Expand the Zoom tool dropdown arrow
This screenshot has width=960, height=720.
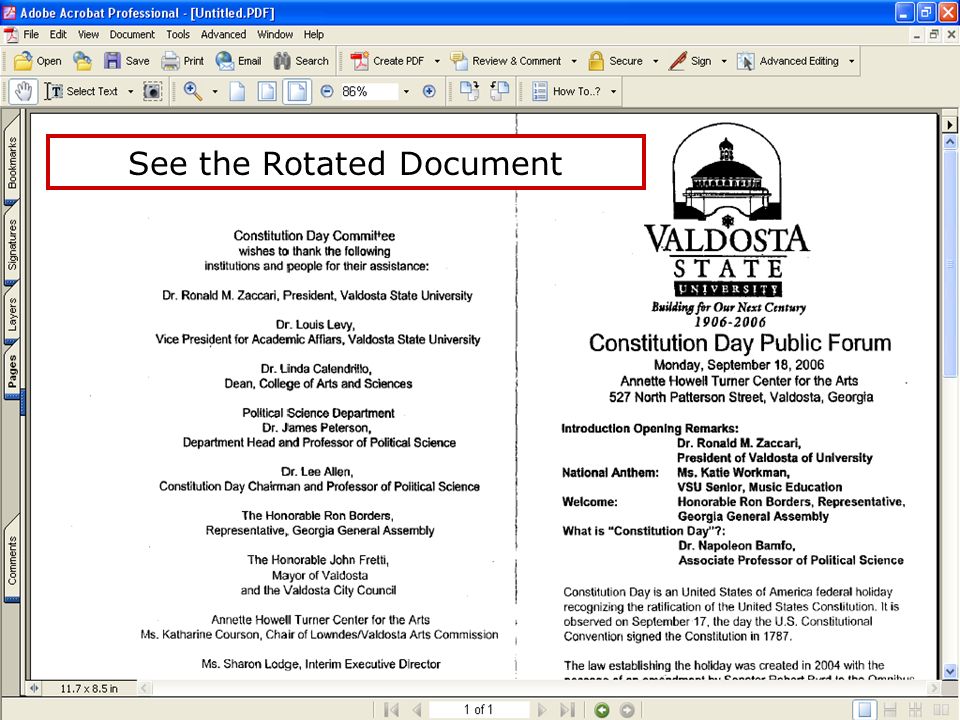pyautogui.click(x=215, y=91)
